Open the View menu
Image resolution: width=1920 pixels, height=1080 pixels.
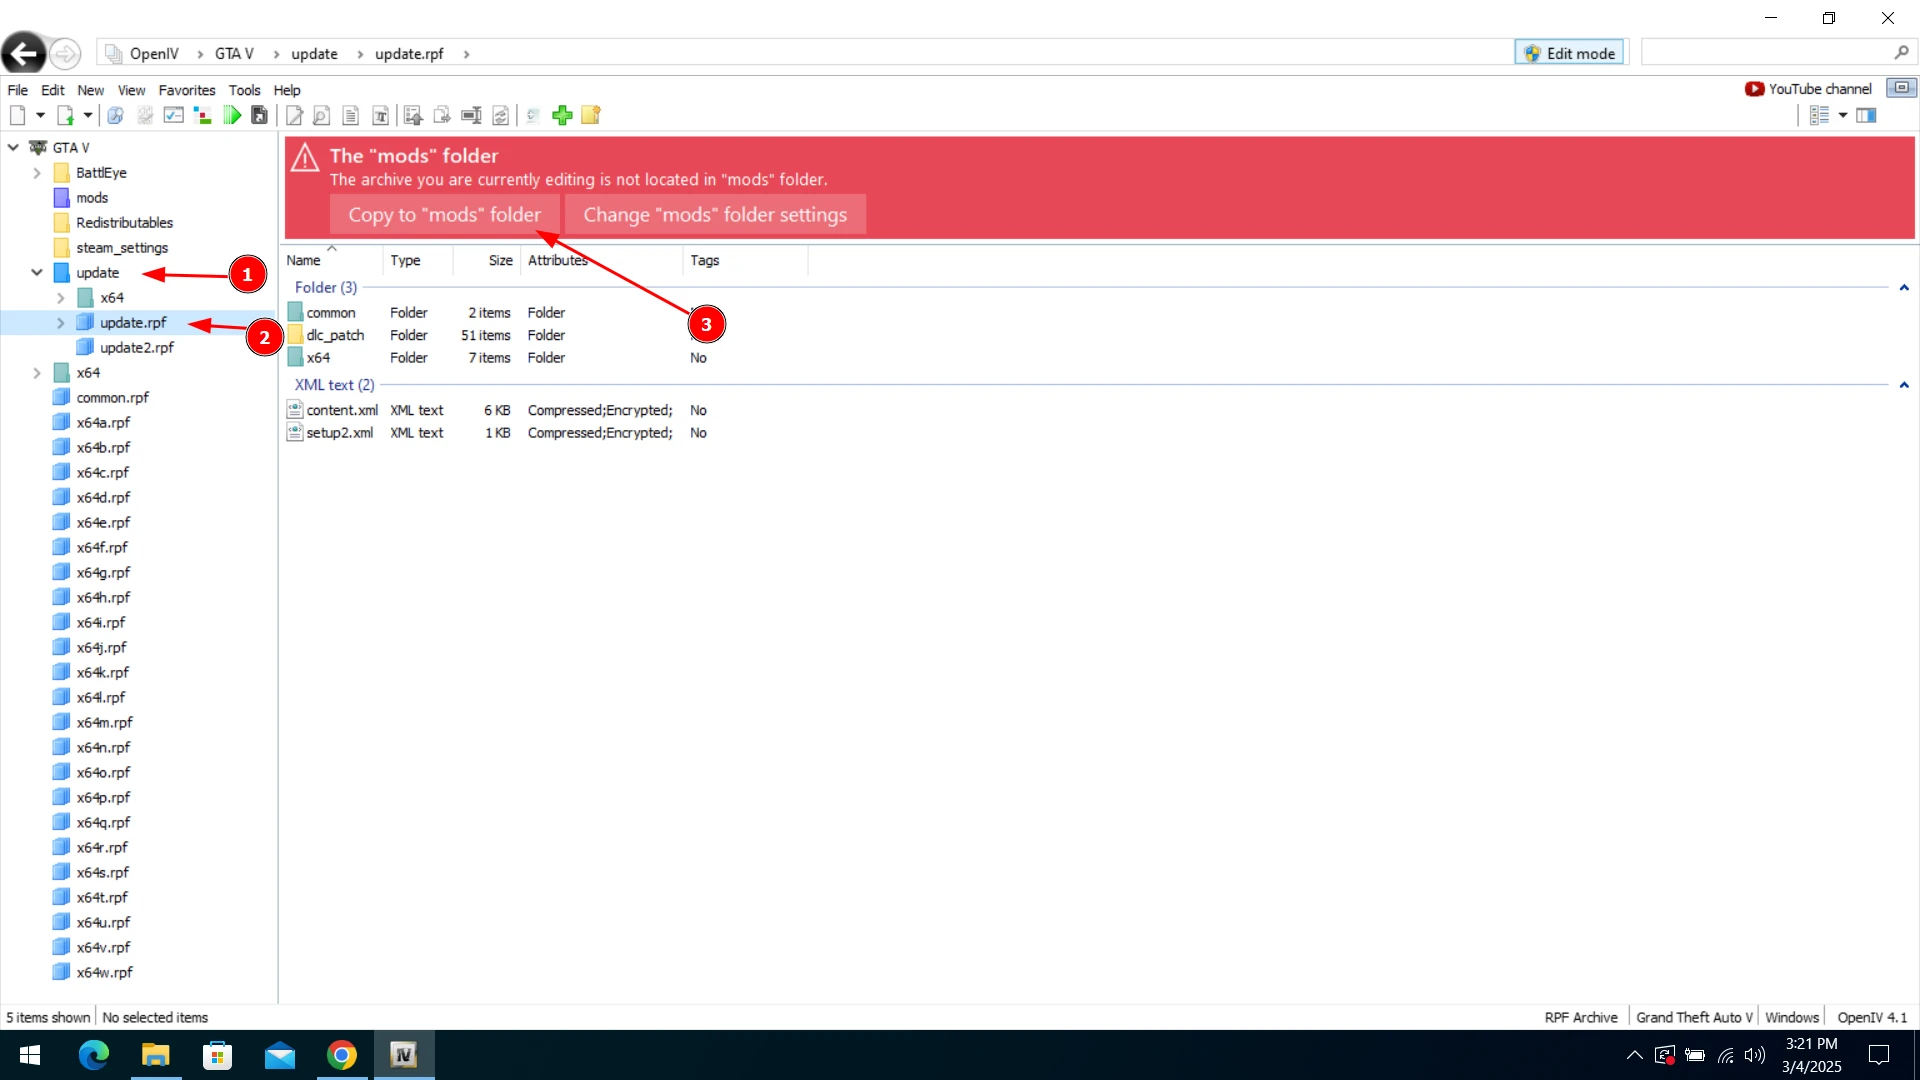click(x=131, y=90)
